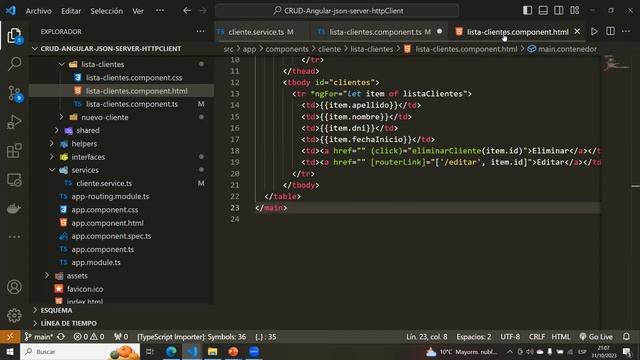Open the Remote Explorer view
This screenshot has width=640, height=360.
pos(14,180)
